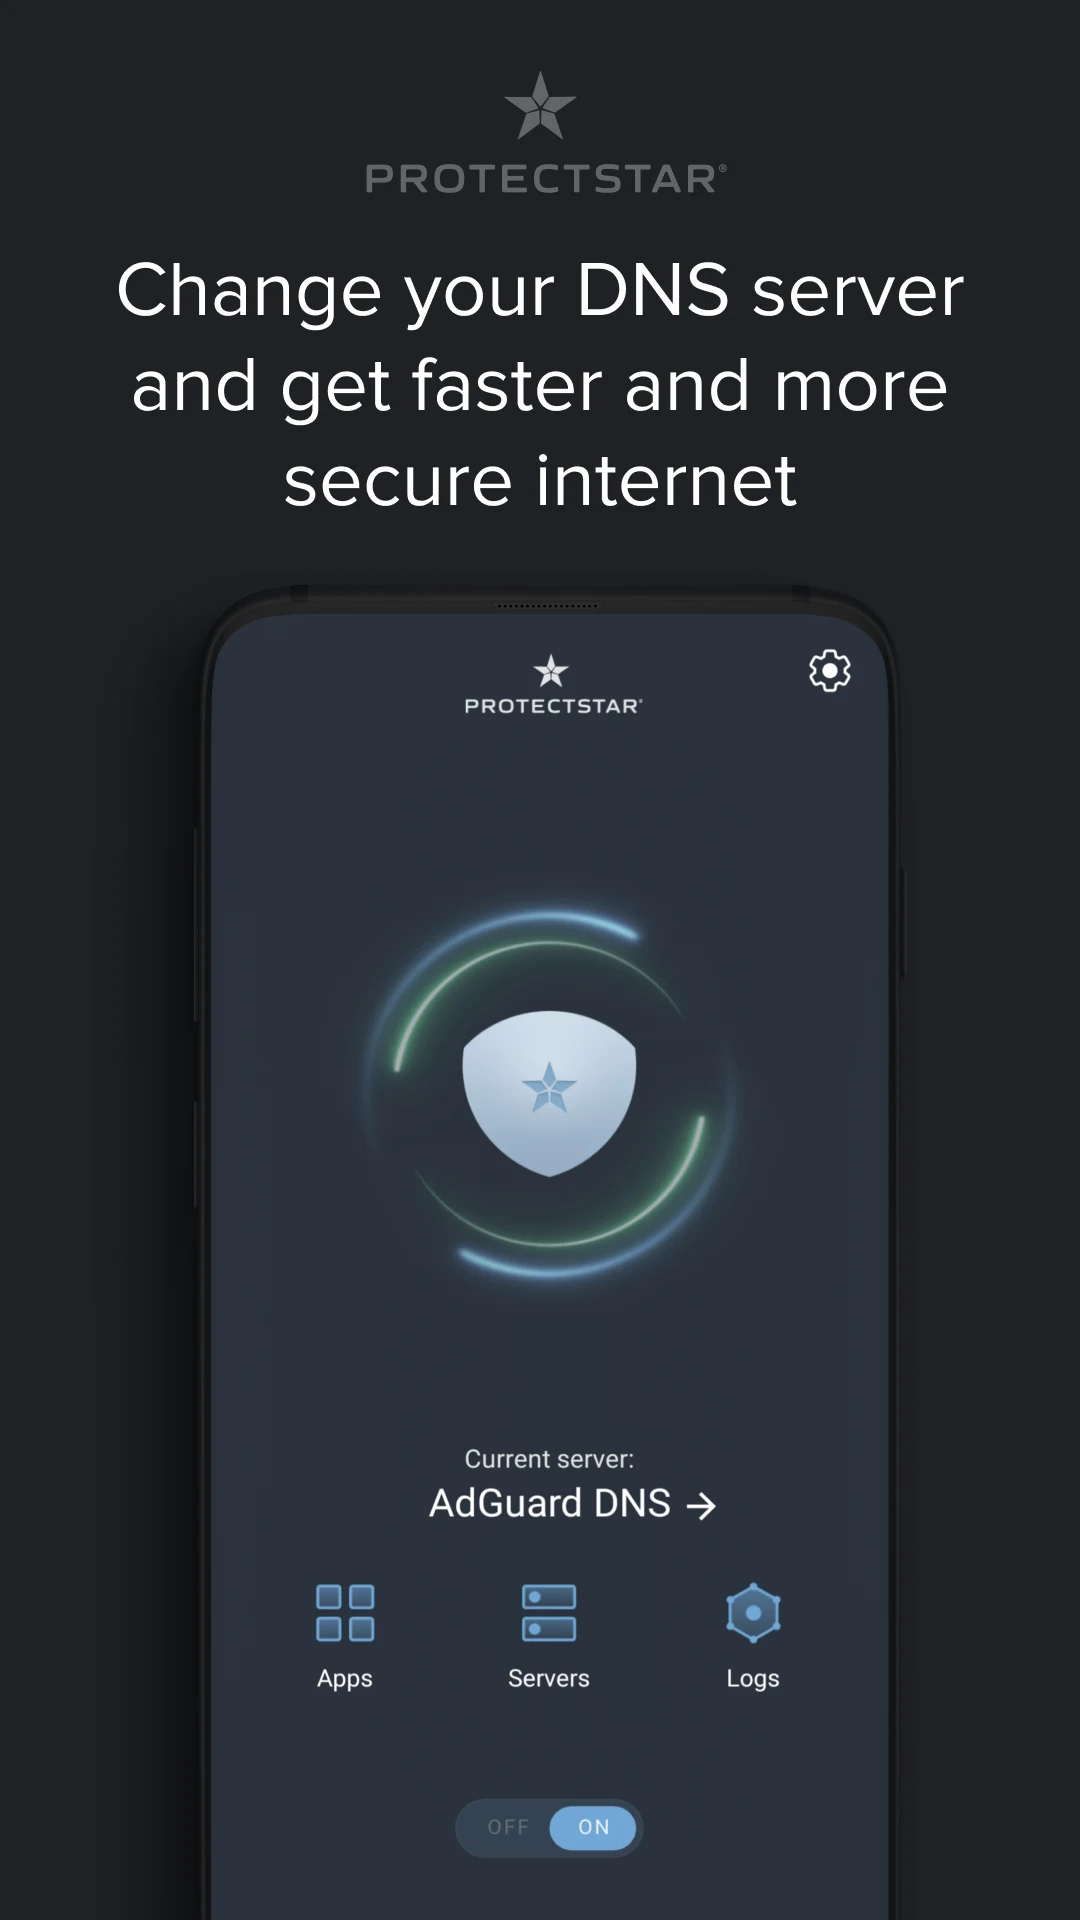Screen dimensions: 1080x1920
Task: Click the in-app Protectstar star logo
Action: (551, 671)
